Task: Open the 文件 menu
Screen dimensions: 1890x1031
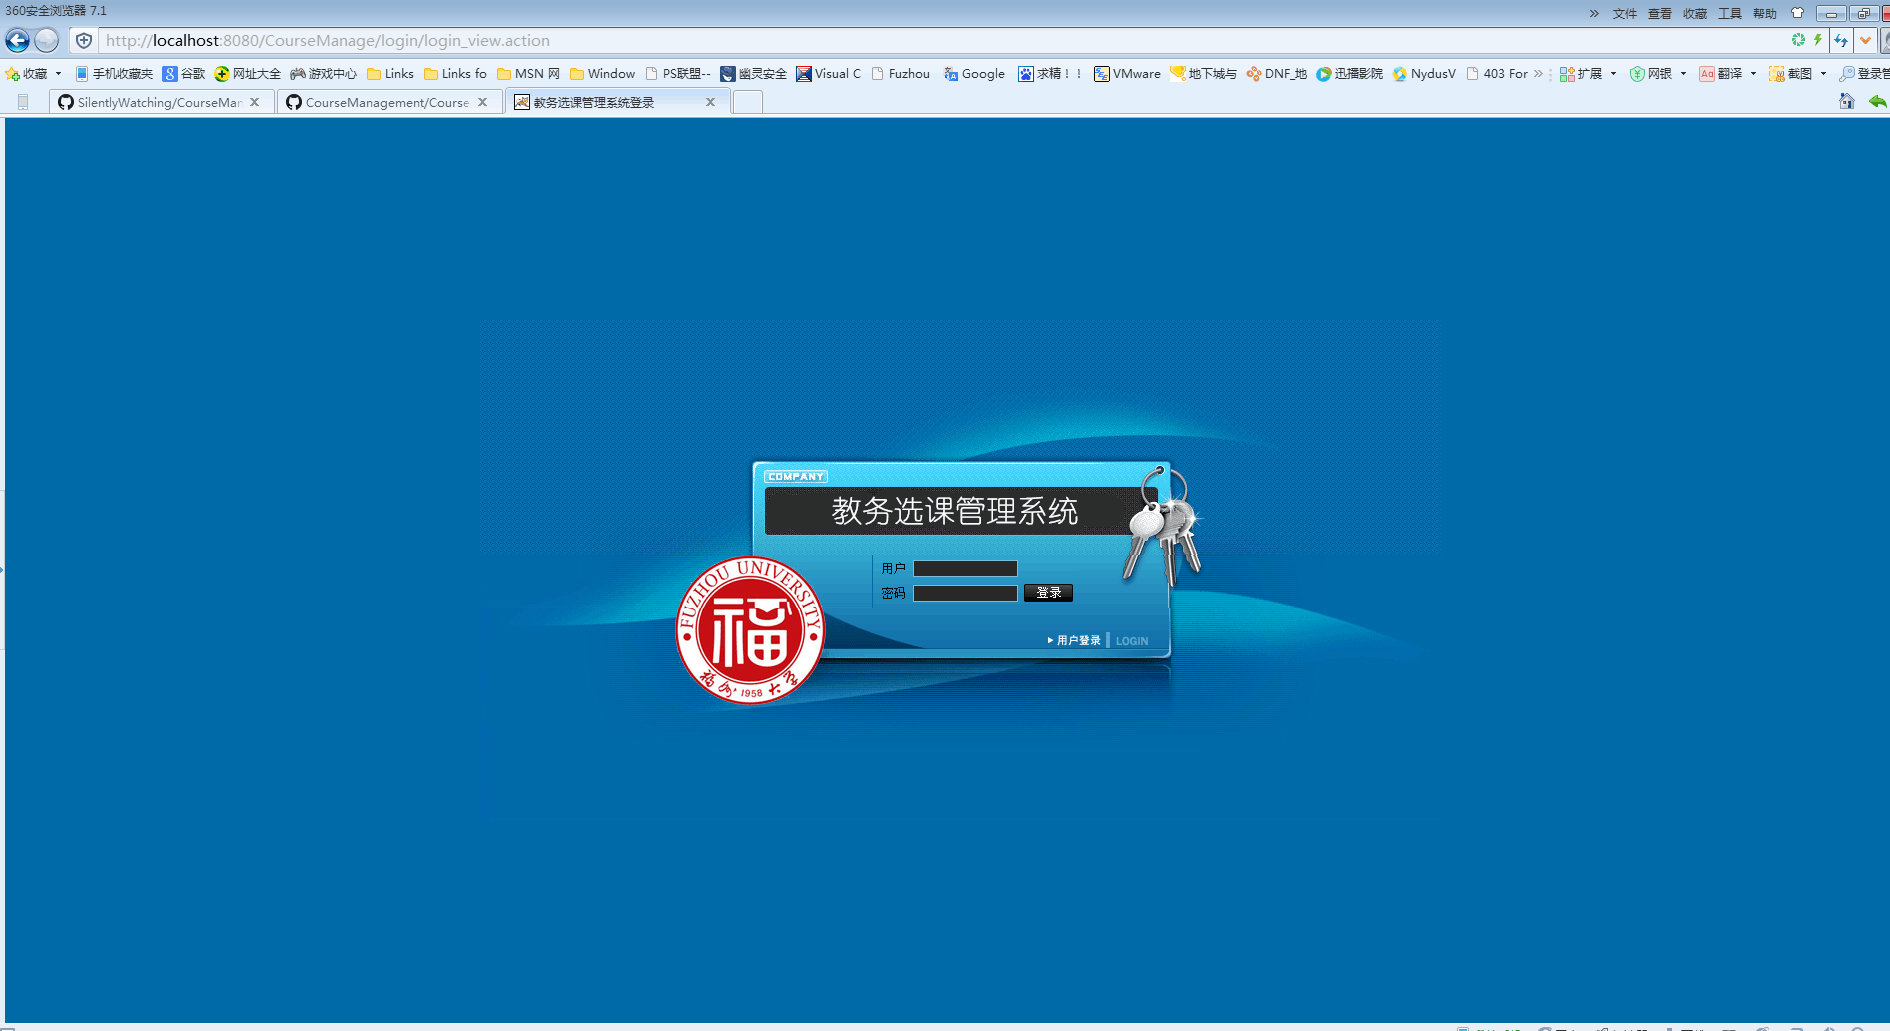Action: coord(1625,13)
